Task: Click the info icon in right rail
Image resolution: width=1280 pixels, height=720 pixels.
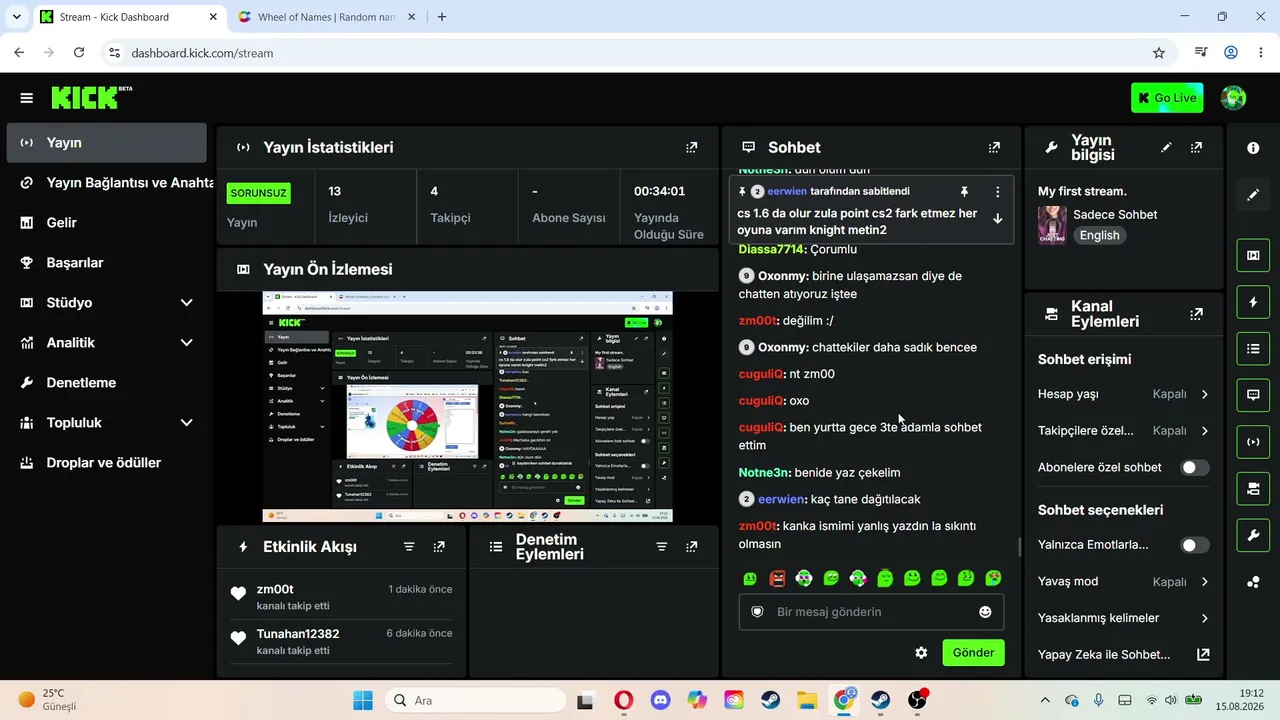Action: (x=1253, y=148)
